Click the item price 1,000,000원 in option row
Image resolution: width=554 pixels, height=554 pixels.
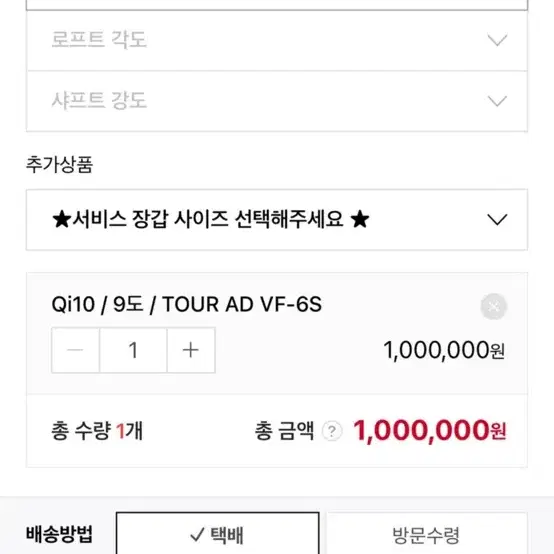[x=444, y=350]
